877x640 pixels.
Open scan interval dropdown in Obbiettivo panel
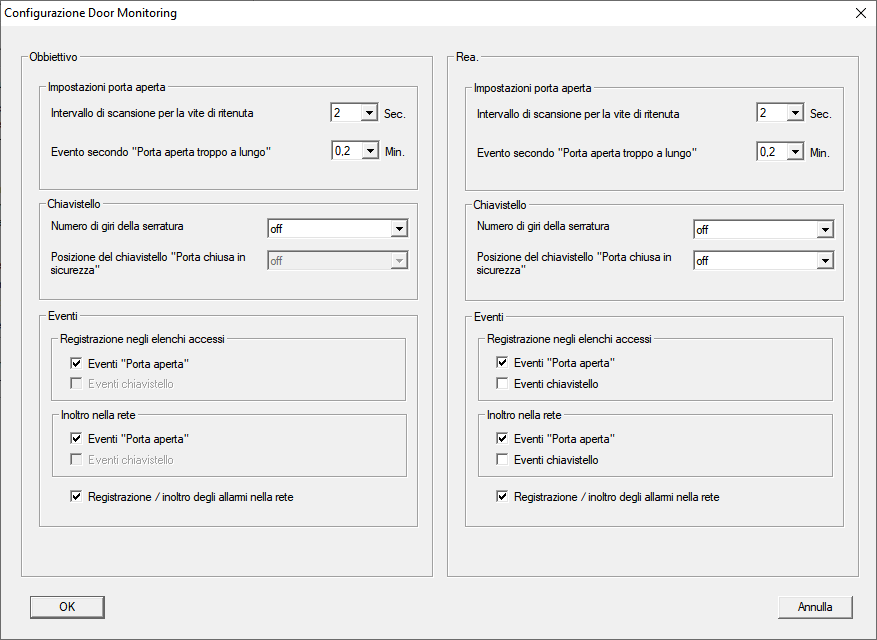pos(368,113)
